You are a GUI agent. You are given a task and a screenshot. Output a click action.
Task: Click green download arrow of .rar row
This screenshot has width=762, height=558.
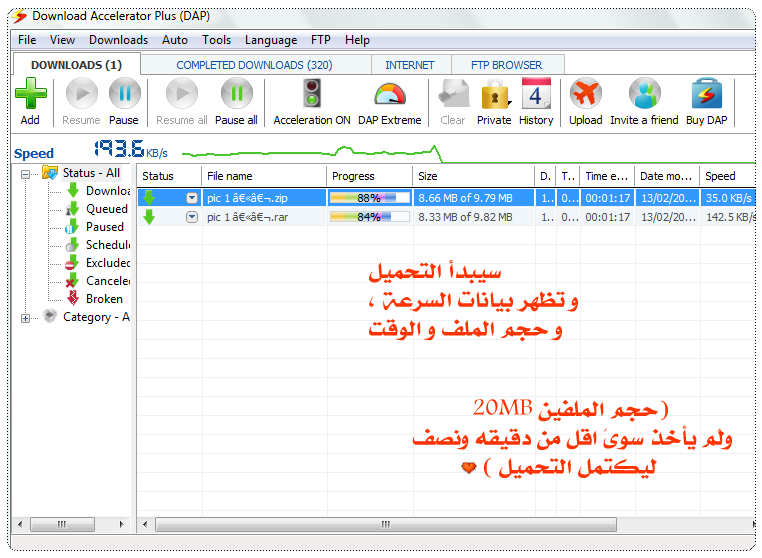pos(149,216)
